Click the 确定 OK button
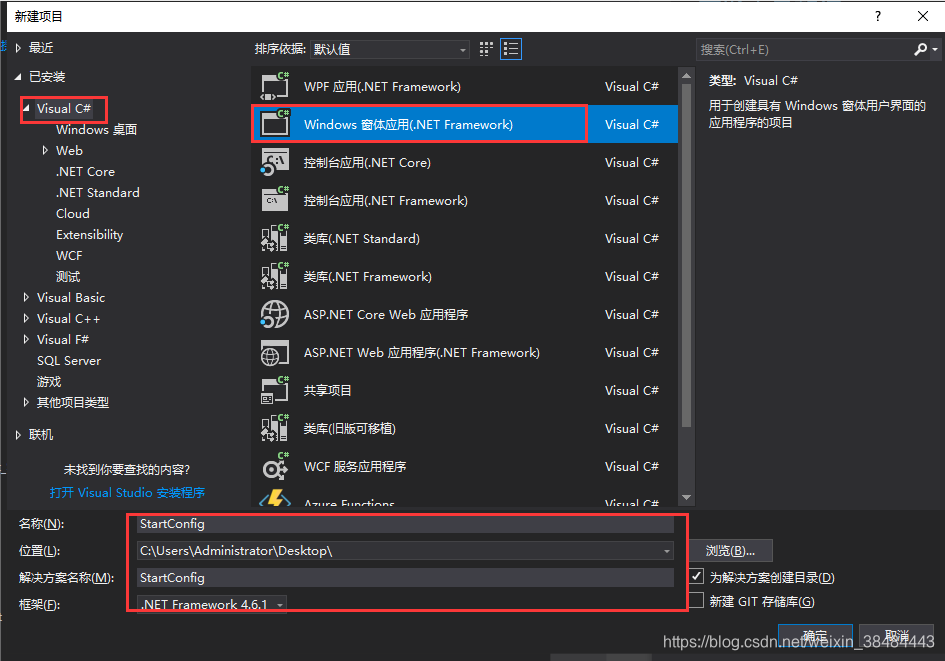This screenshot has width=945, height=661. coord(815,636)
